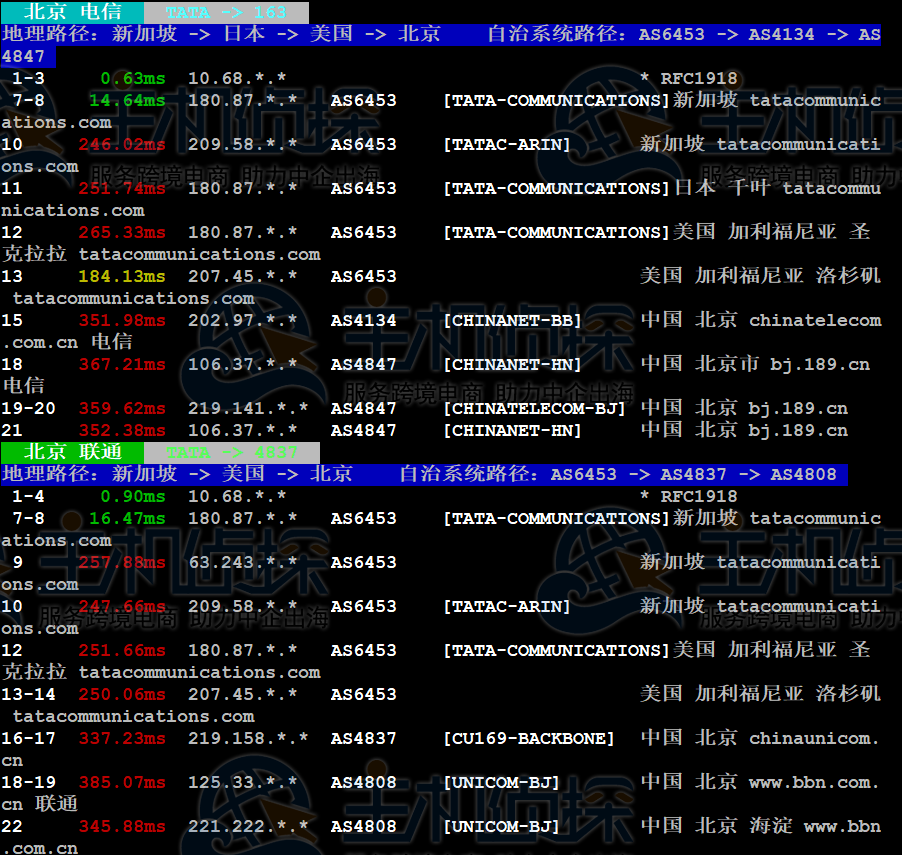This screenshot has height=855, width=902.
Task: Click latency value 247.66ms
Action: [122, 606]
